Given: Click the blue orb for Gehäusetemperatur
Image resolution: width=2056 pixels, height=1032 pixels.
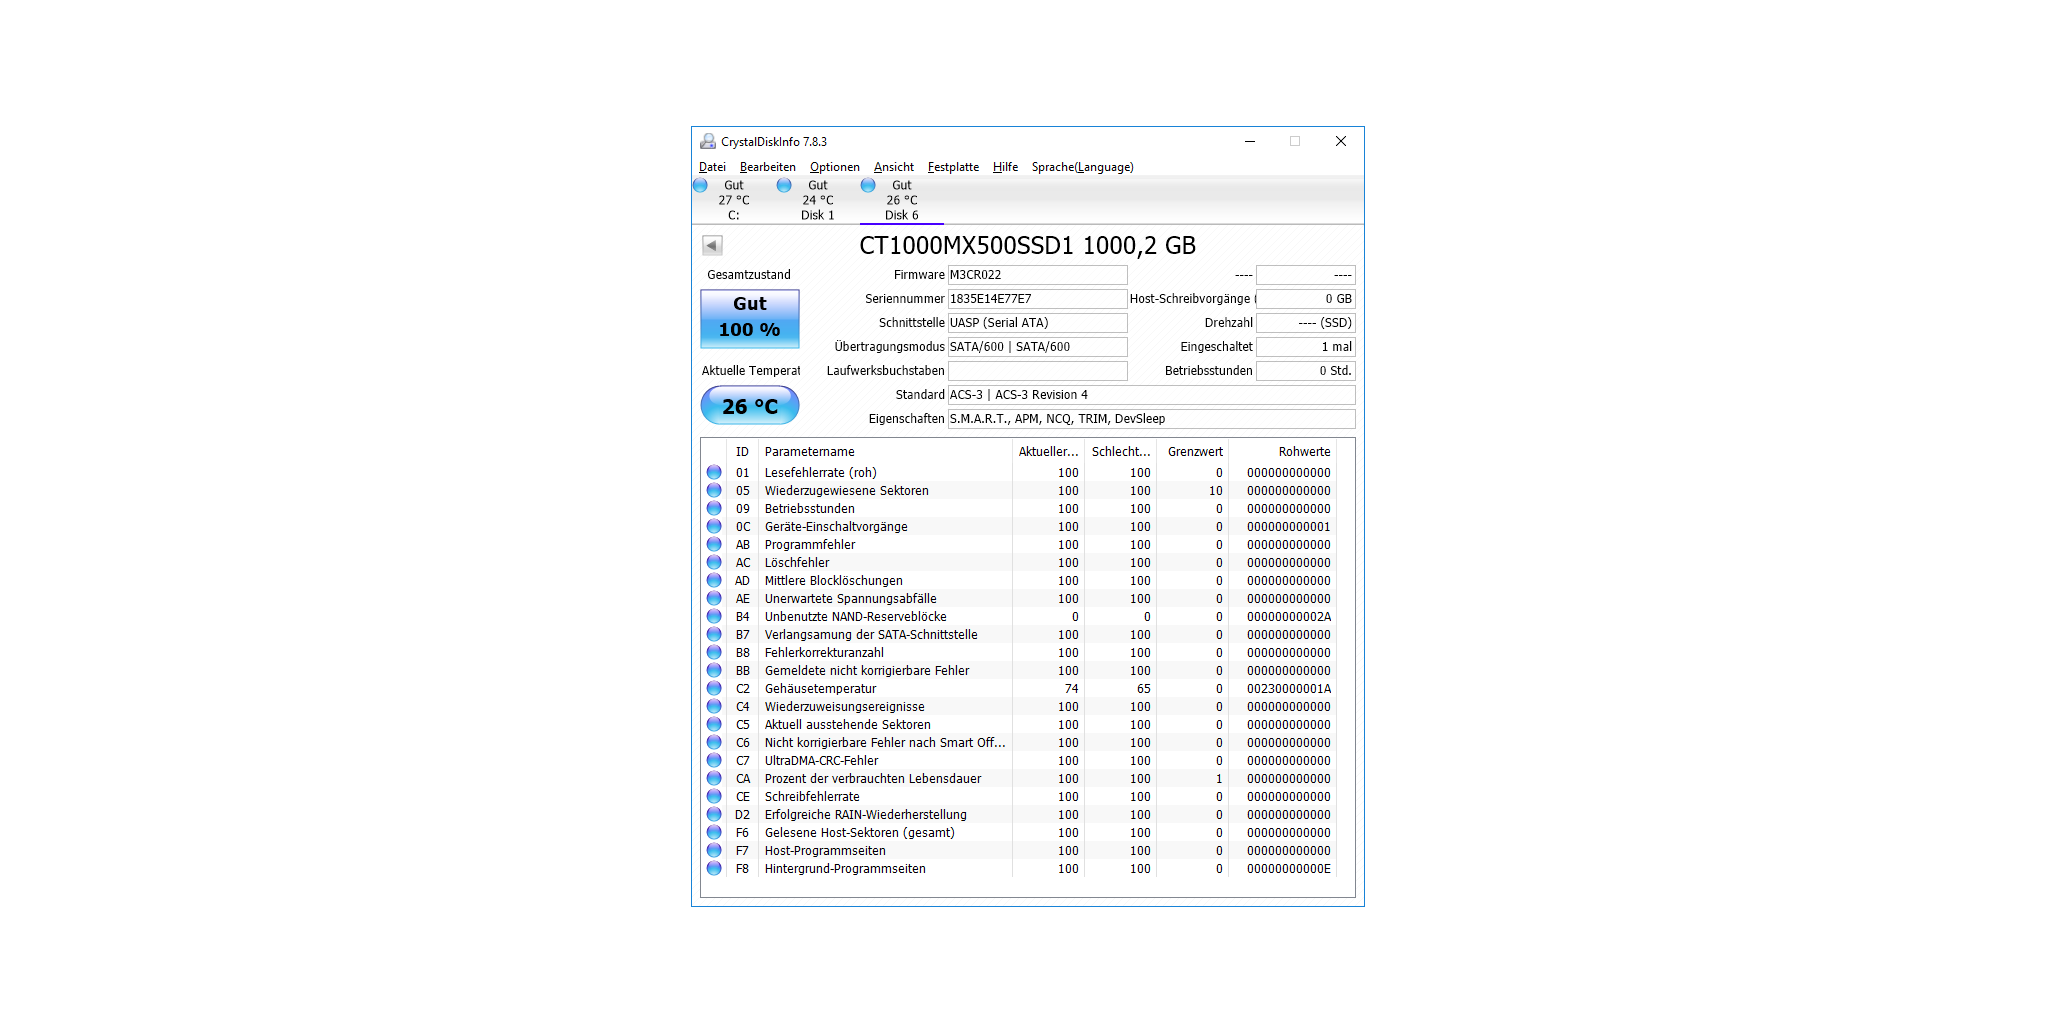Looking at the screenshot, I should click(714, 688).
